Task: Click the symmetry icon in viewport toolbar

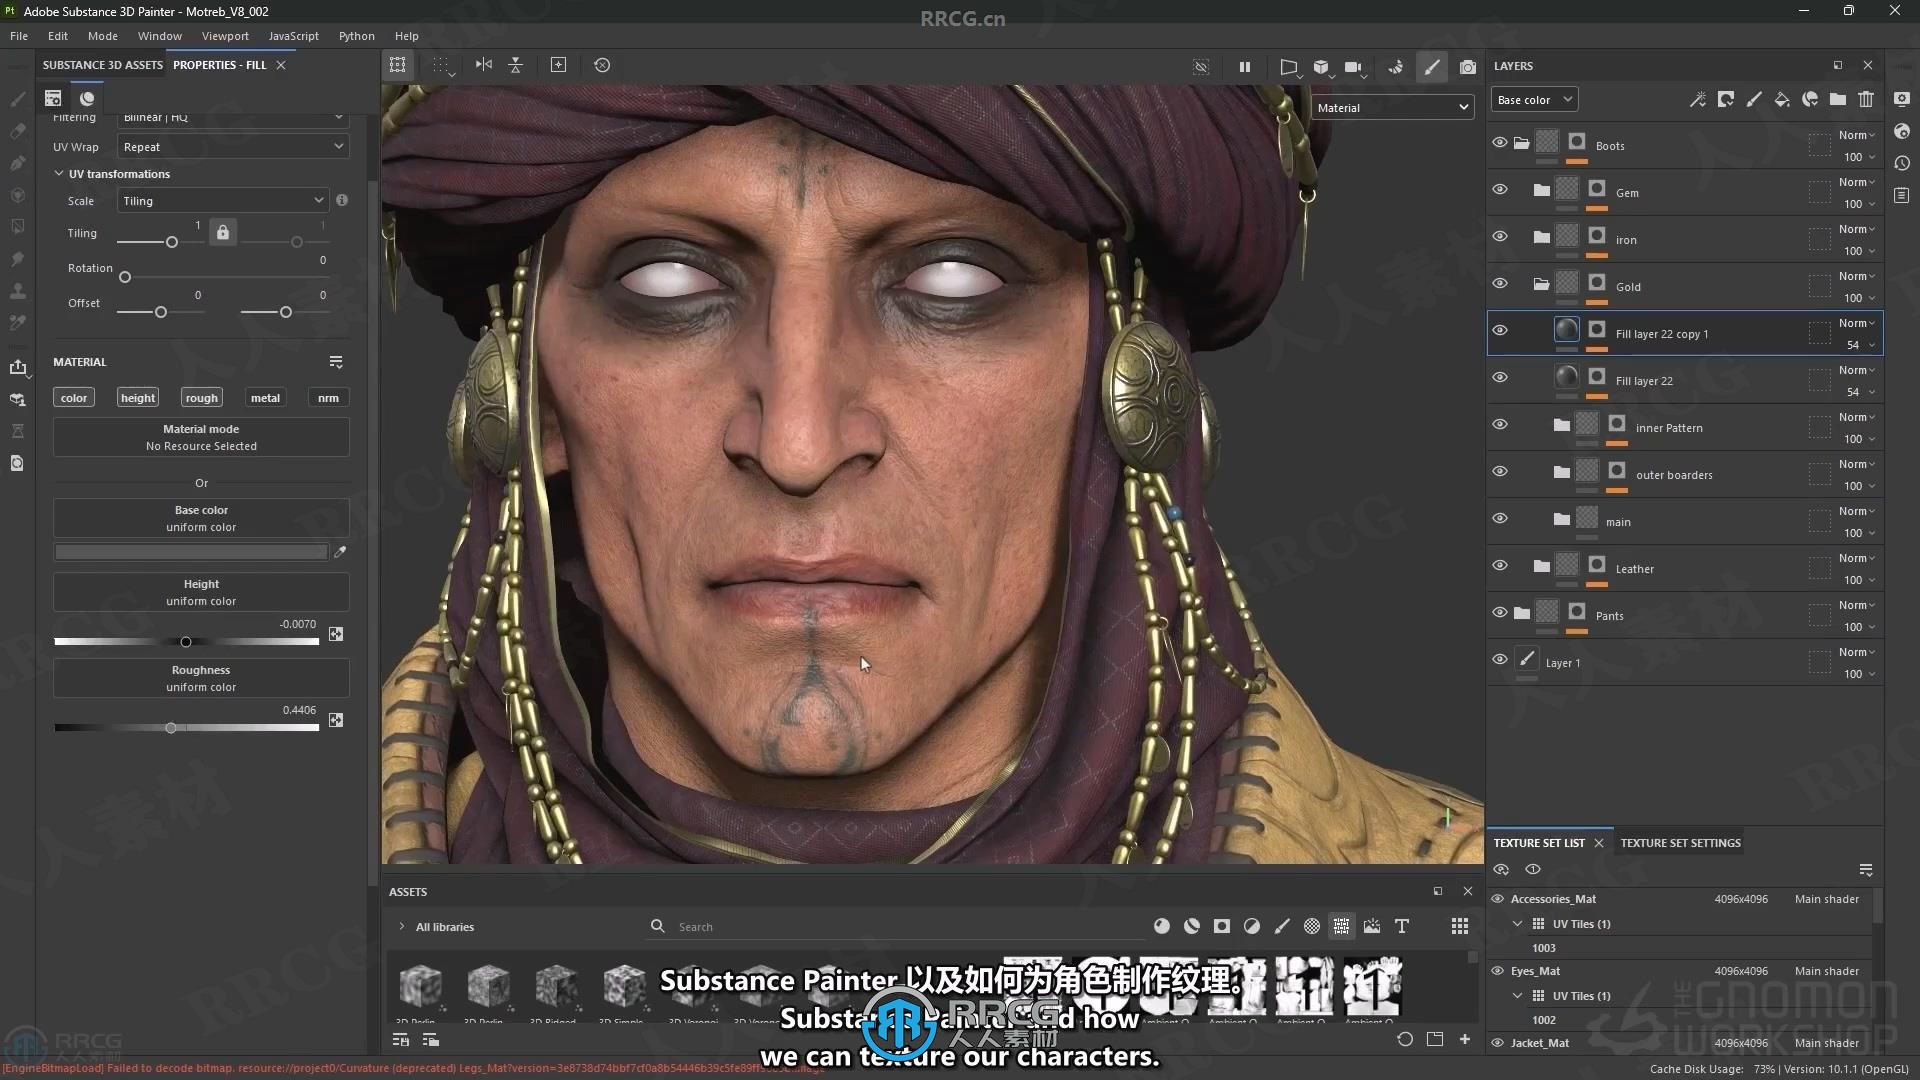Action: [484, 65]
